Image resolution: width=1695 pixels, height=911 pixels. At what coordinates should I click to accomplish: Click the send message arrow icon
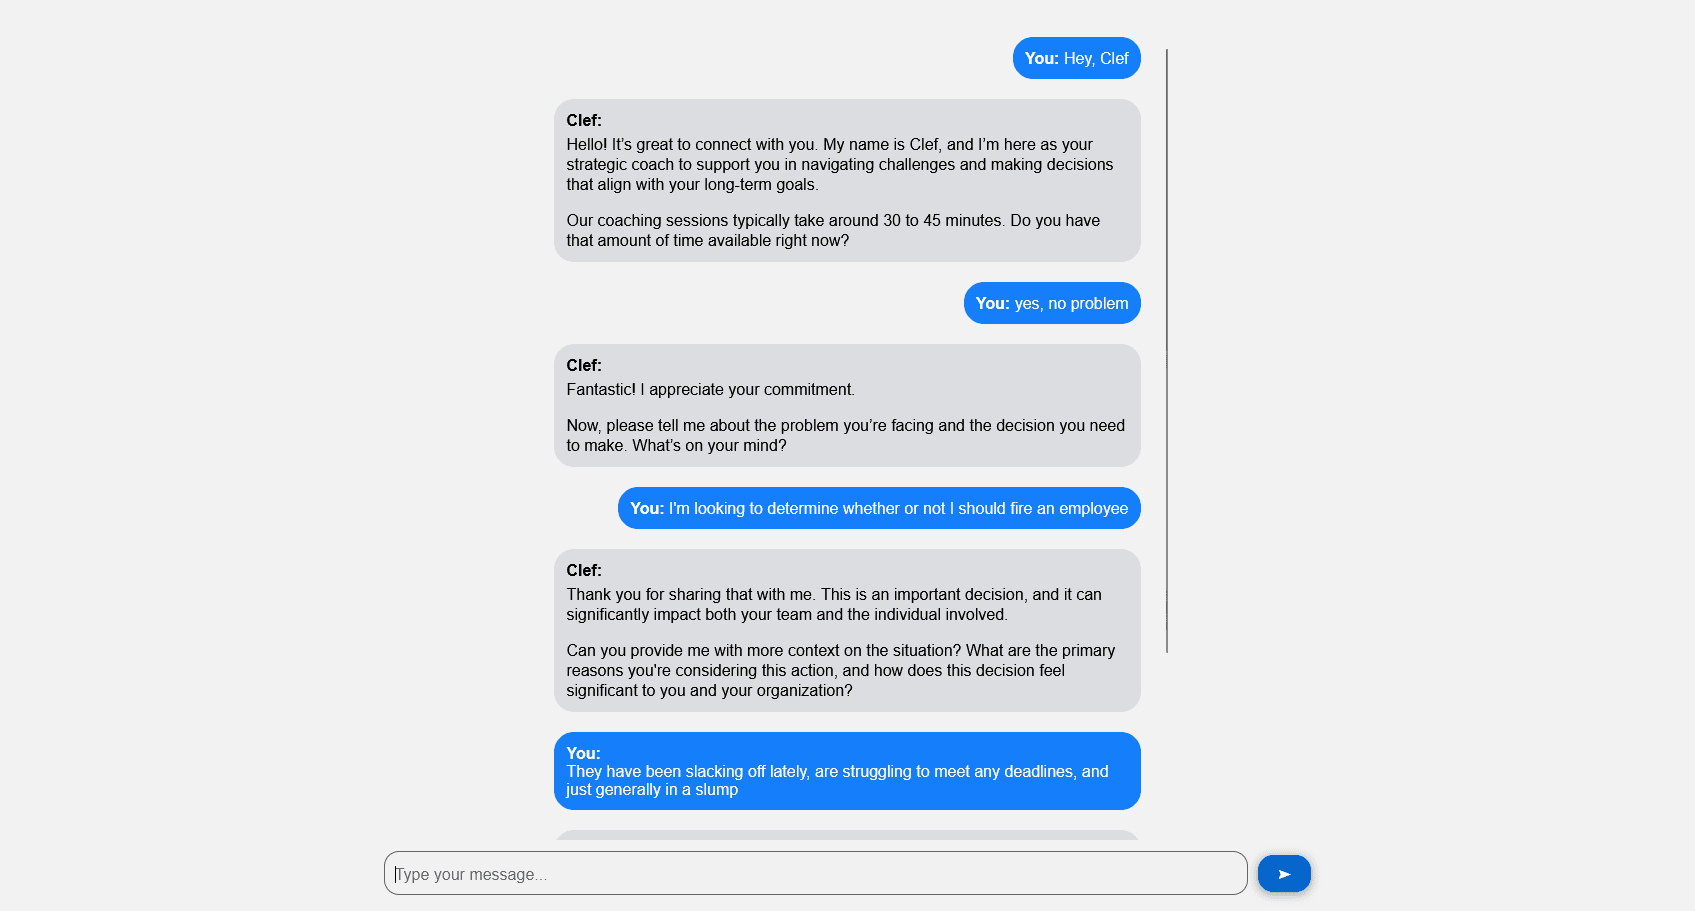tap(1284, 873)
